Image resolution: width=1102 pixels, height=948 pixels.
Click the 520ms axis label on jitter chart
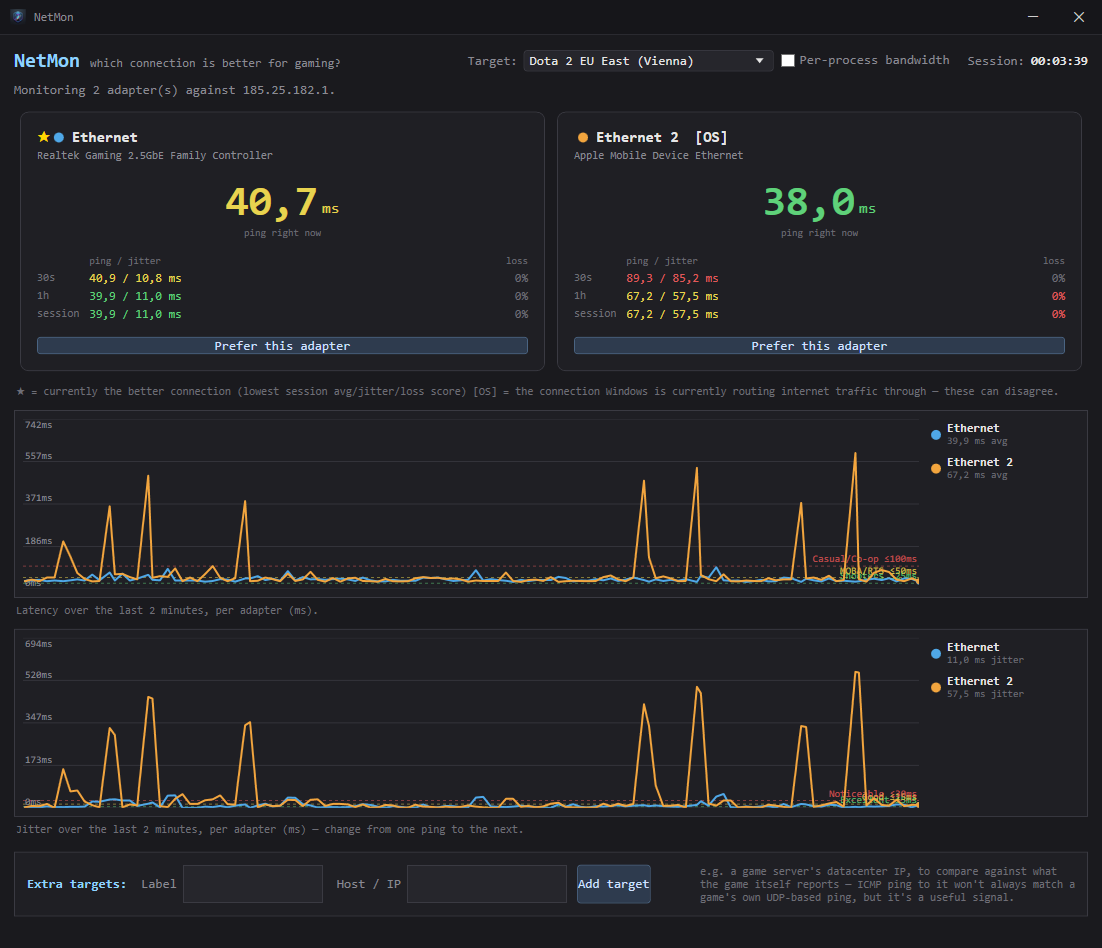click(x=39, y=675)
